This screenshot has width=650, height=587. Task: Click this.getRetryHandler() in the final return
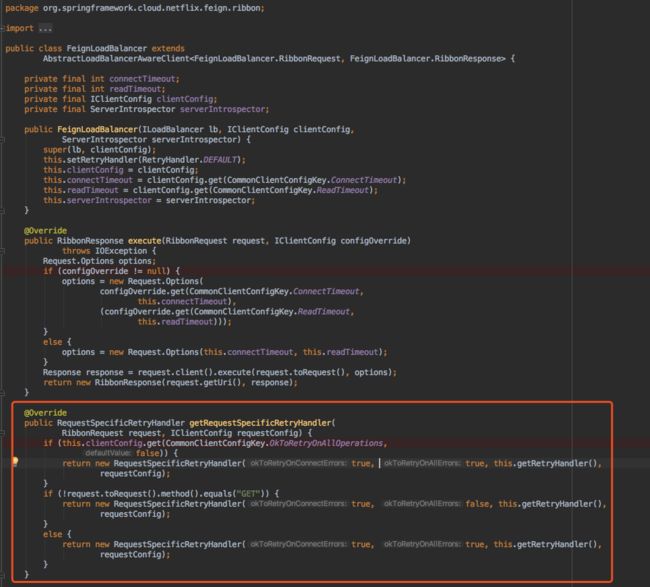click(x=546, y=544)
